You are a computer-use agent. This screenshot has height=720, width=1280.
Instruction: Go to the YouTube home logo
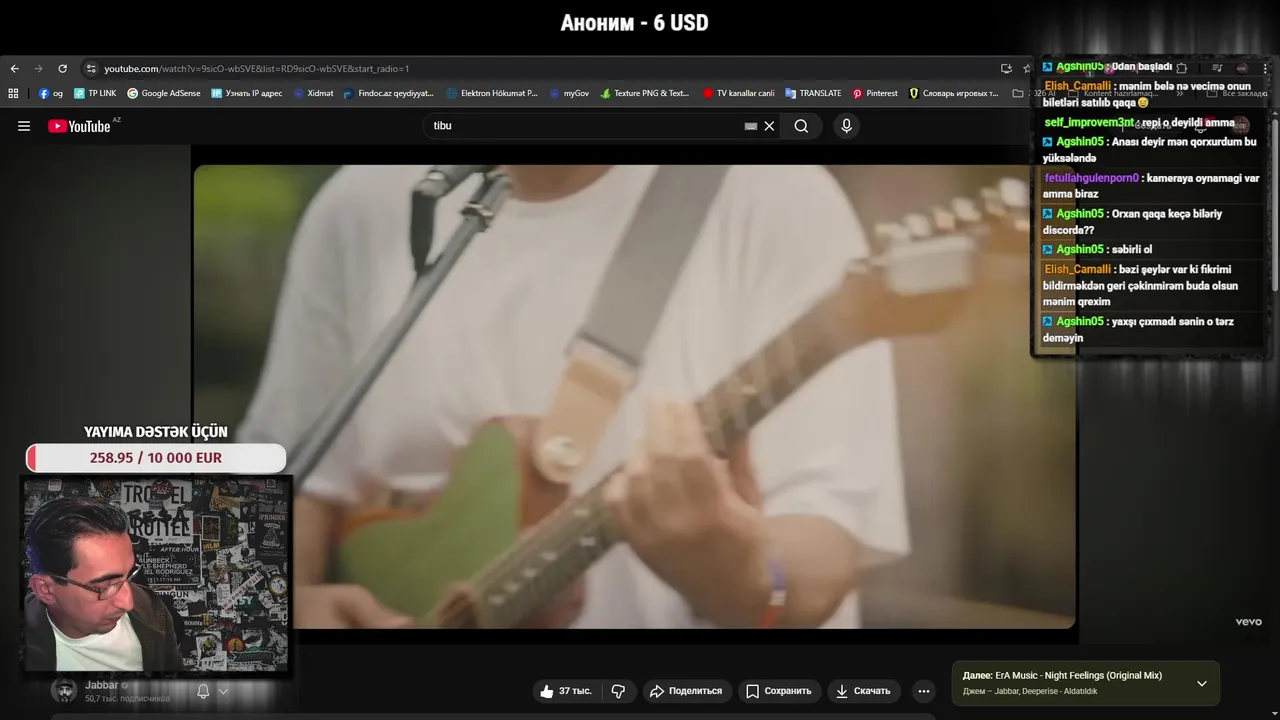tap(79, 126)
